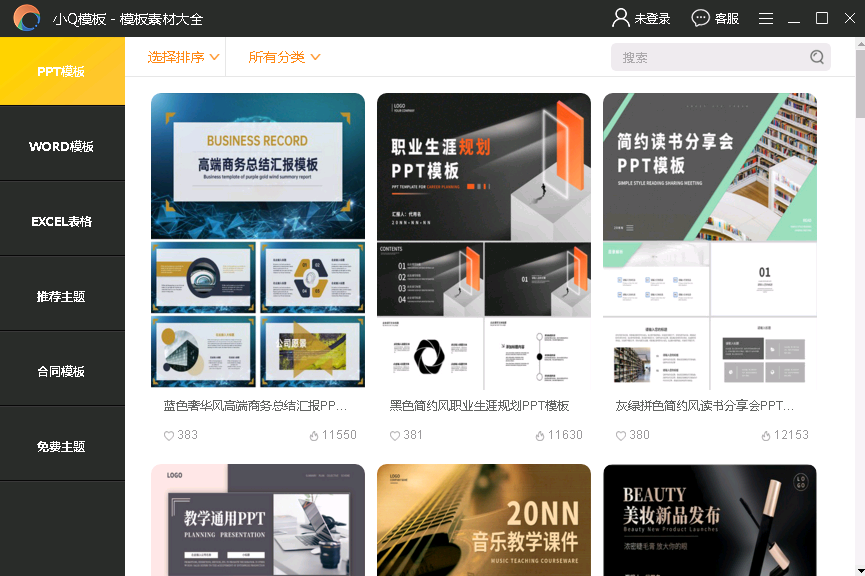Open 职业生涯规划 PPT模板 cover thumbnail

(484, 167)
